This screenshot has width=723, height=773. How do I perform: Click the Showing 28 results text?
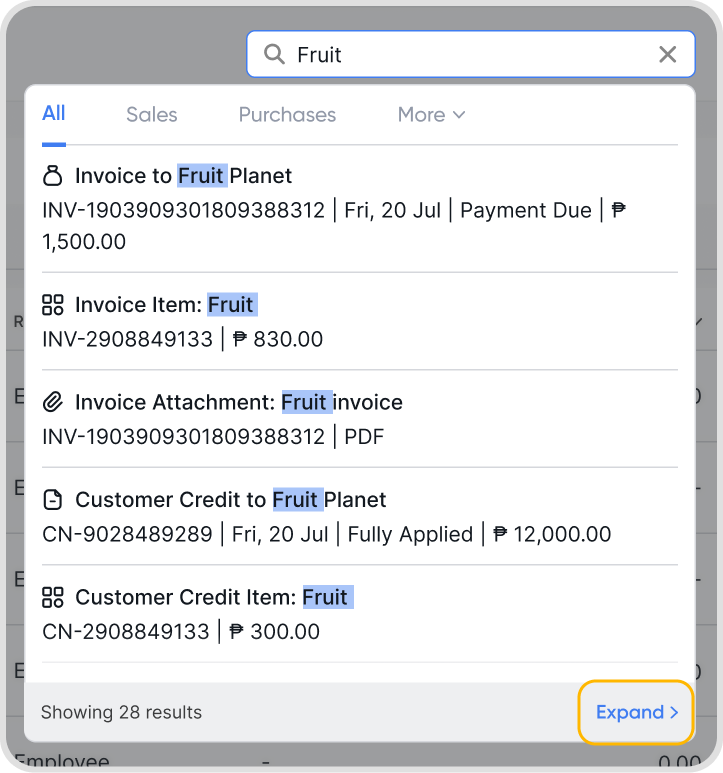121,713
